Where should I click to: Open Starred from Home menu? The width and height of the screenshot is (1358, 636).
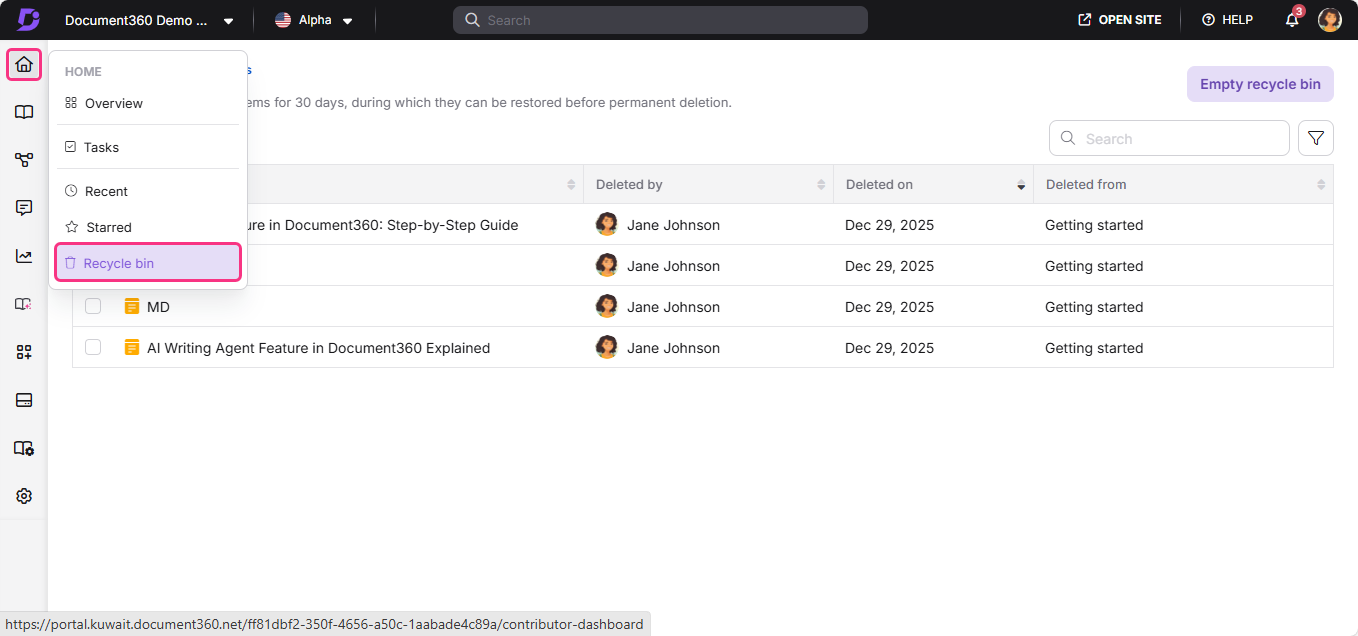click(108, 227)
